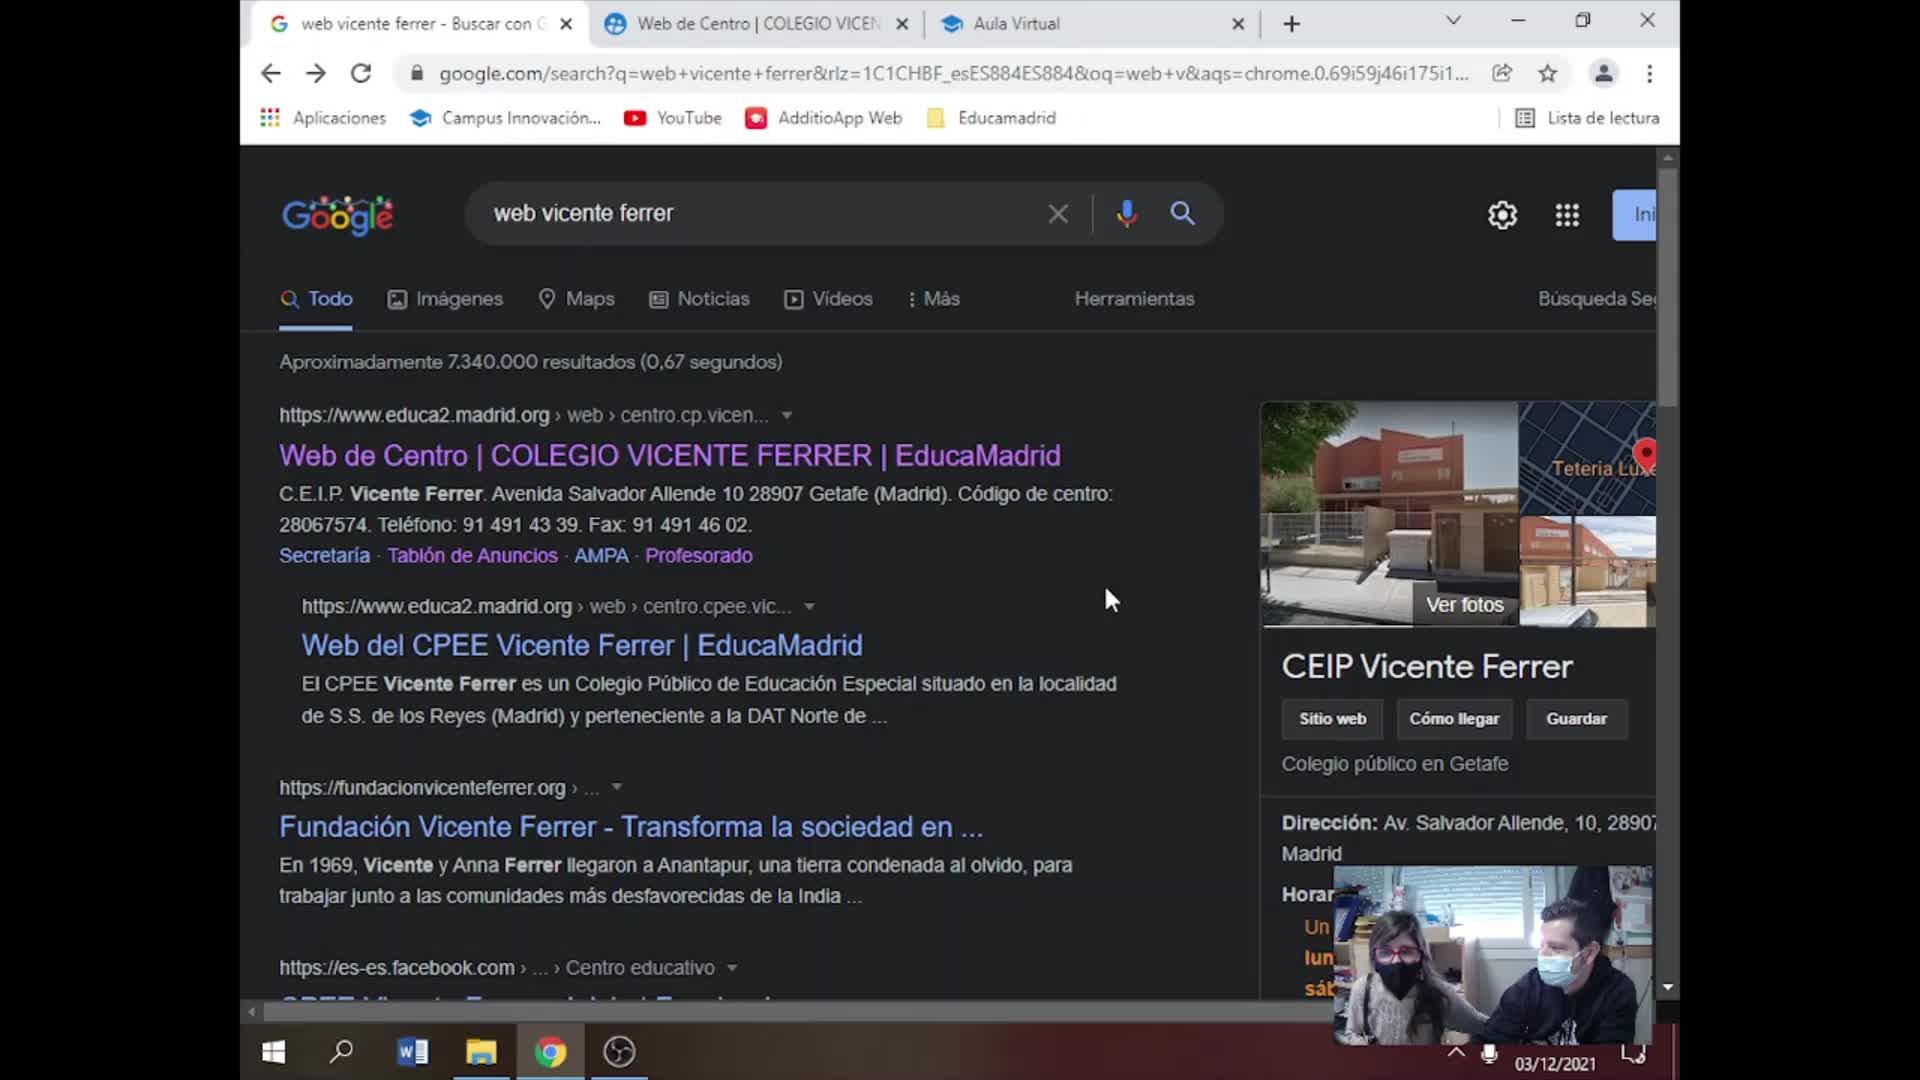Click the share page icon in address bar
Screen dimensions: 1920x1080
1501,73
